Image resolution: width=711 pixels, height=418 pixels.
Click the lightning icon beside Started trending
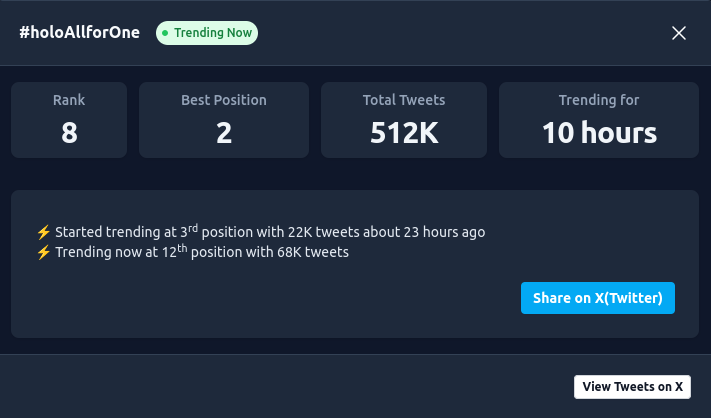click(43, 232)
